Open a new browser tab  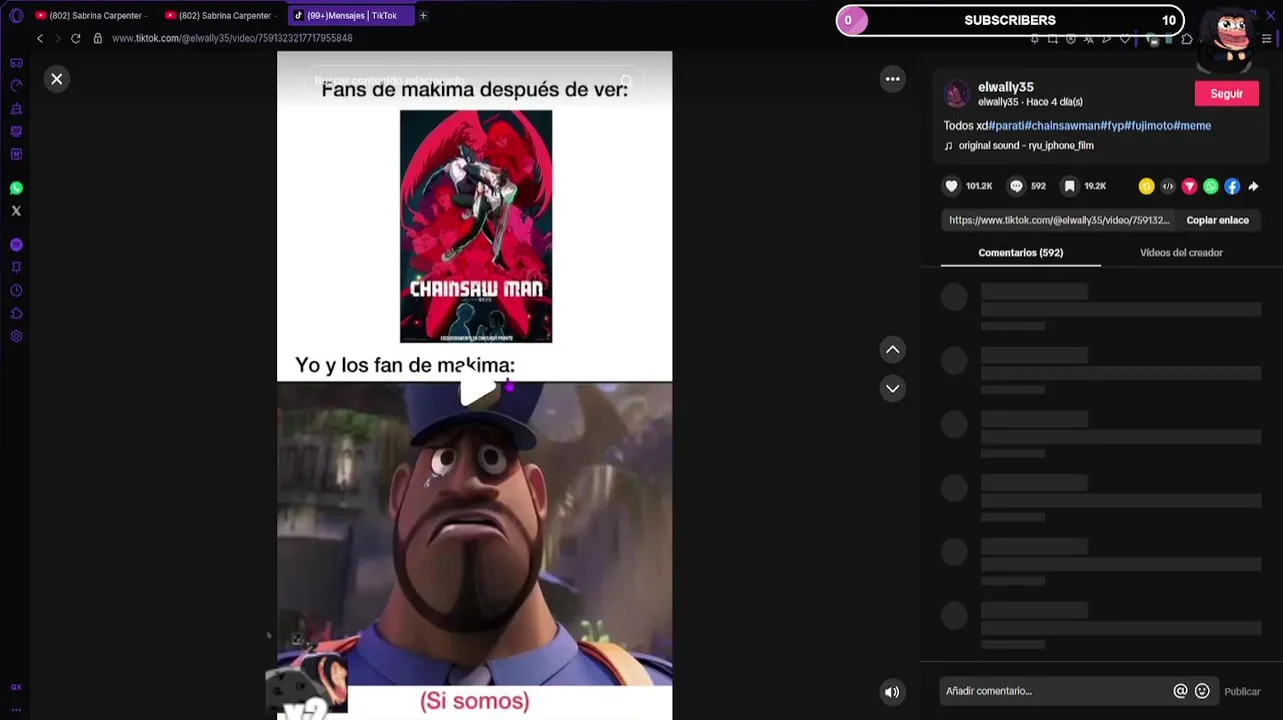point(423,15)
